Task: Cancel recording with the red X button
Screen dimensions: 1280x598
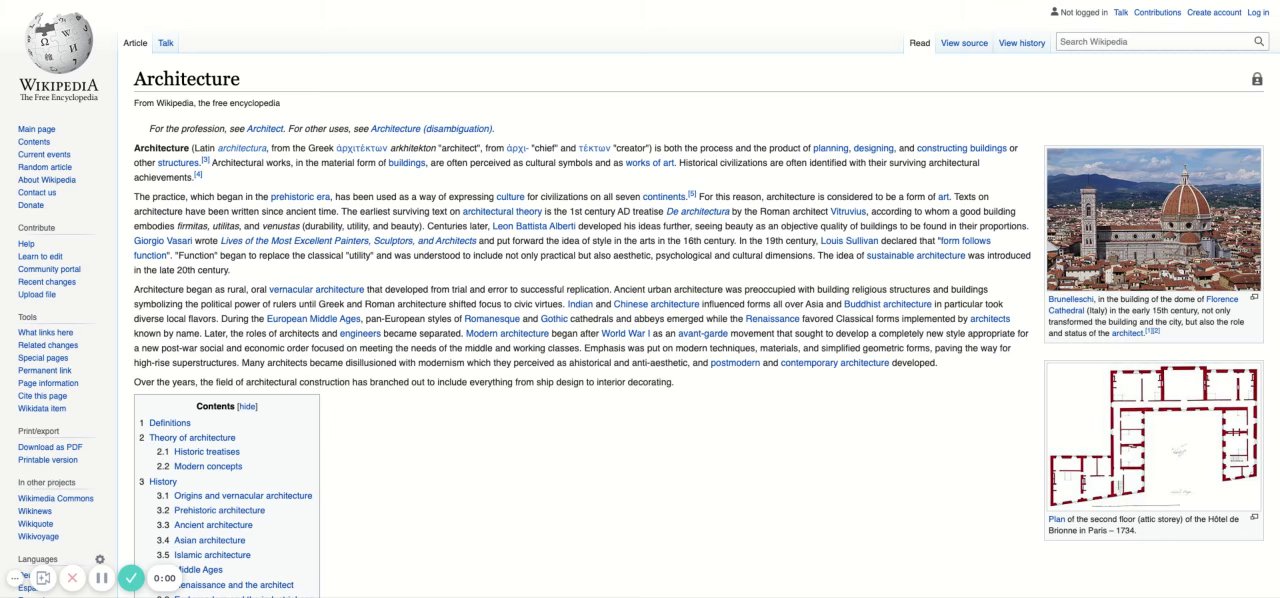Action: point(72,578)
